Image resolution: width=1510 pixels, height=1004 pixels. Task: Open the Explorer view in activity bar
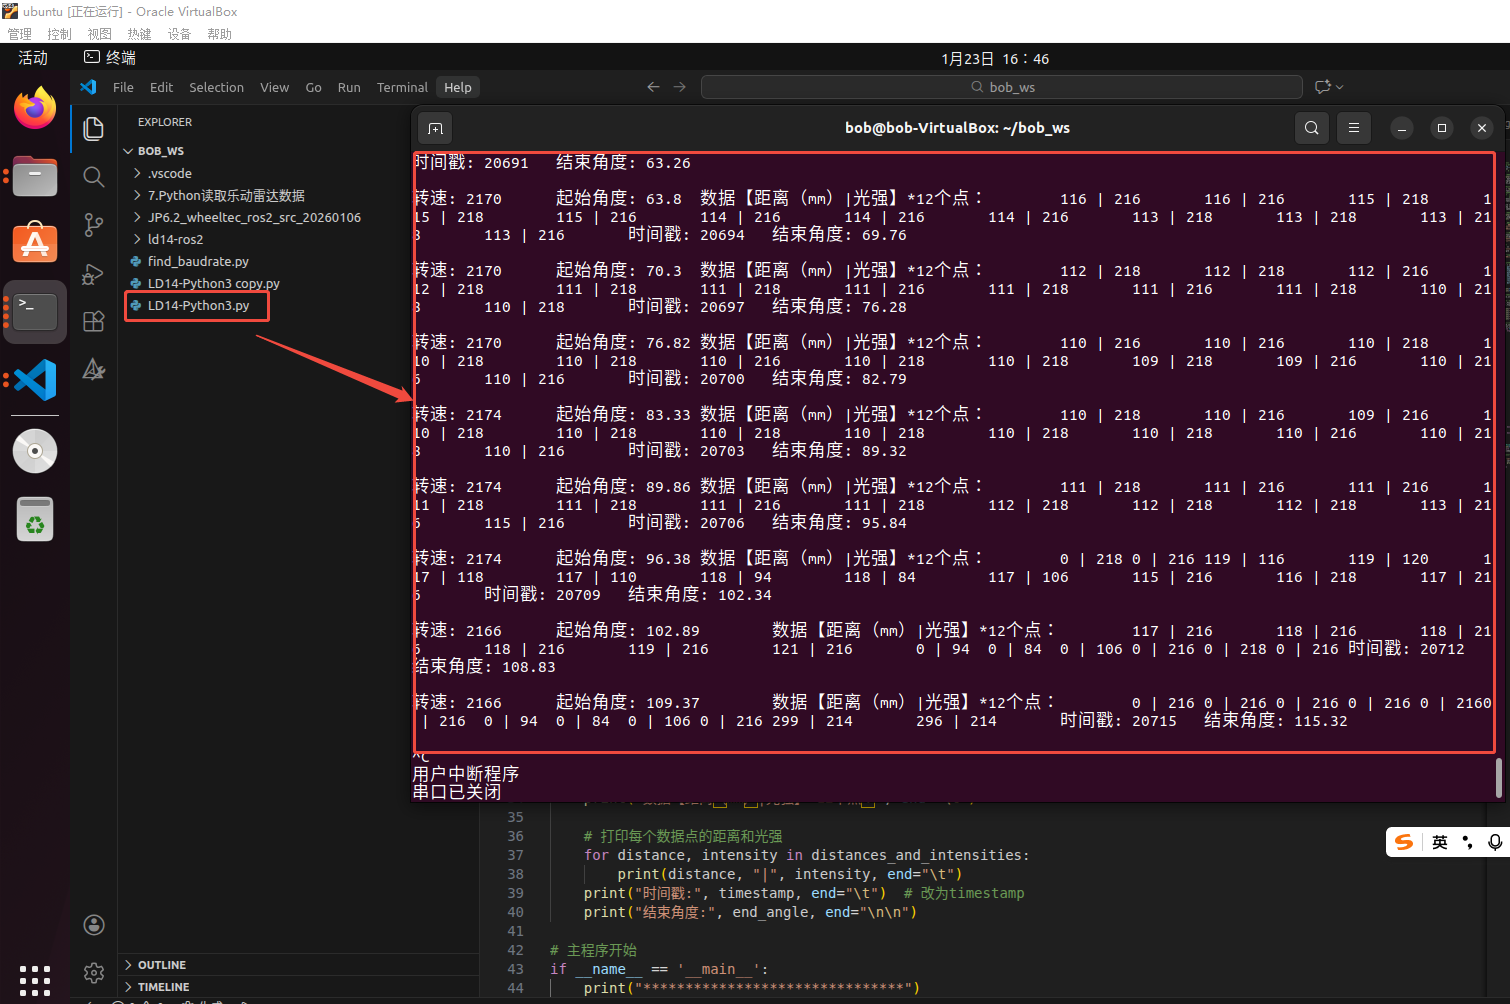pyautogui.click(x=94, y=128)
